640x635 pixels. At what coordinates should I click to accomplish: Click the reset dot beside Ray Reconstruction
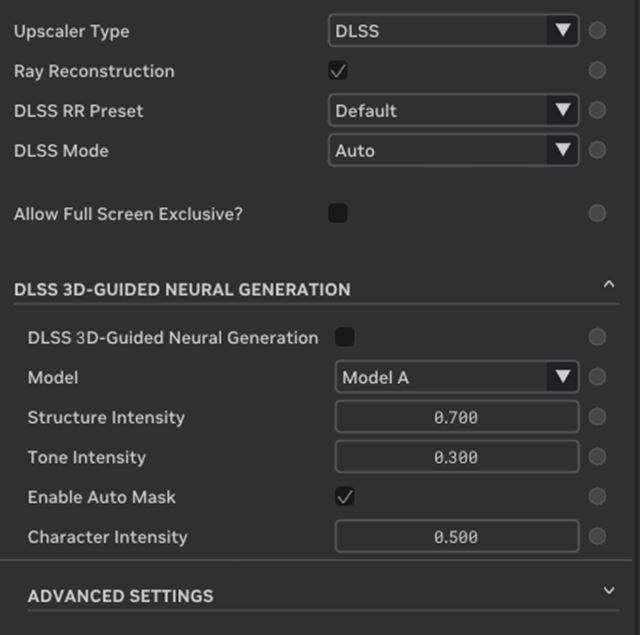(597, 71)
